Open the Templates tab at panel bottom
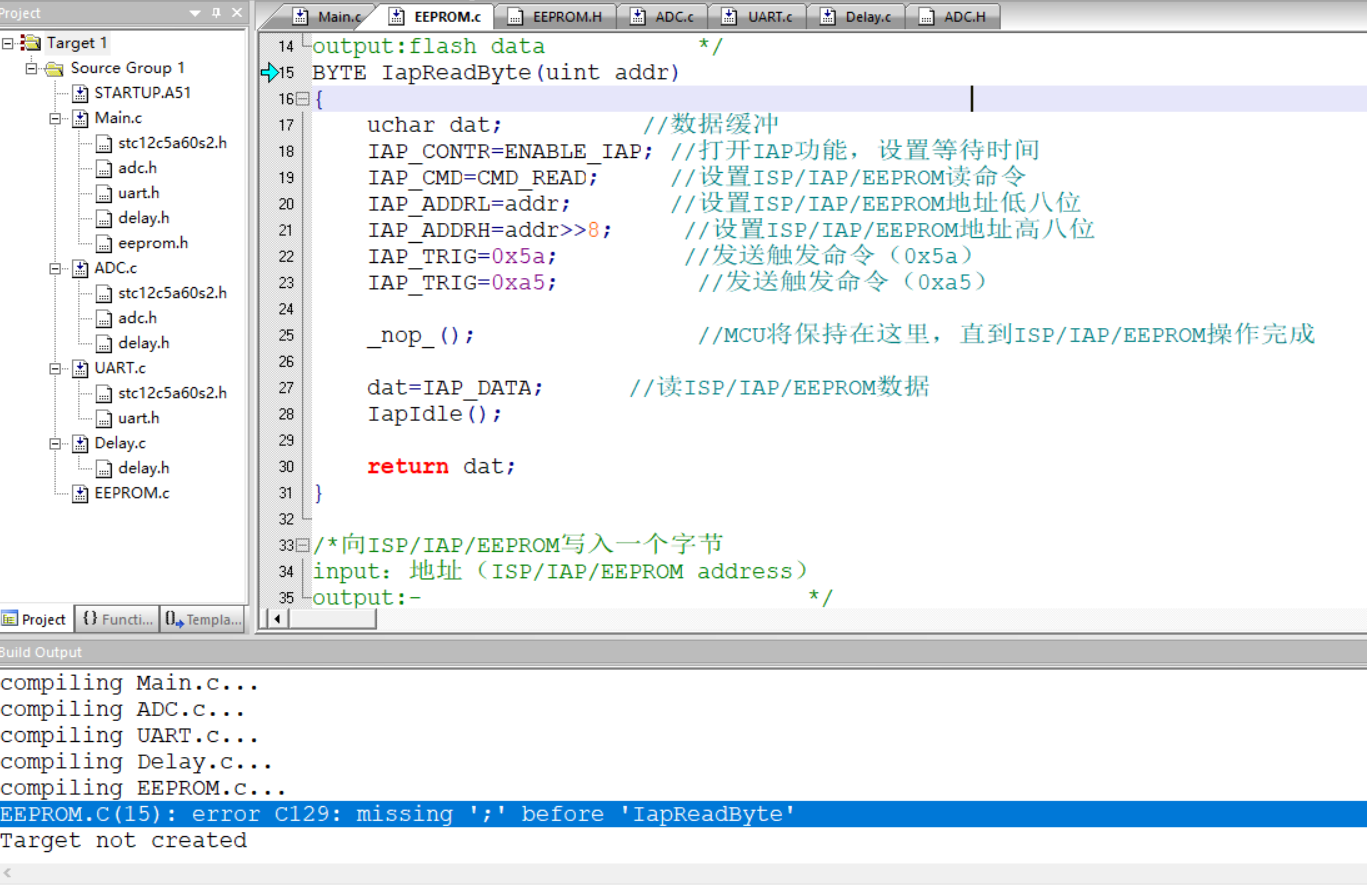Viewport: 1367px width, 885px height. [202, 619]
